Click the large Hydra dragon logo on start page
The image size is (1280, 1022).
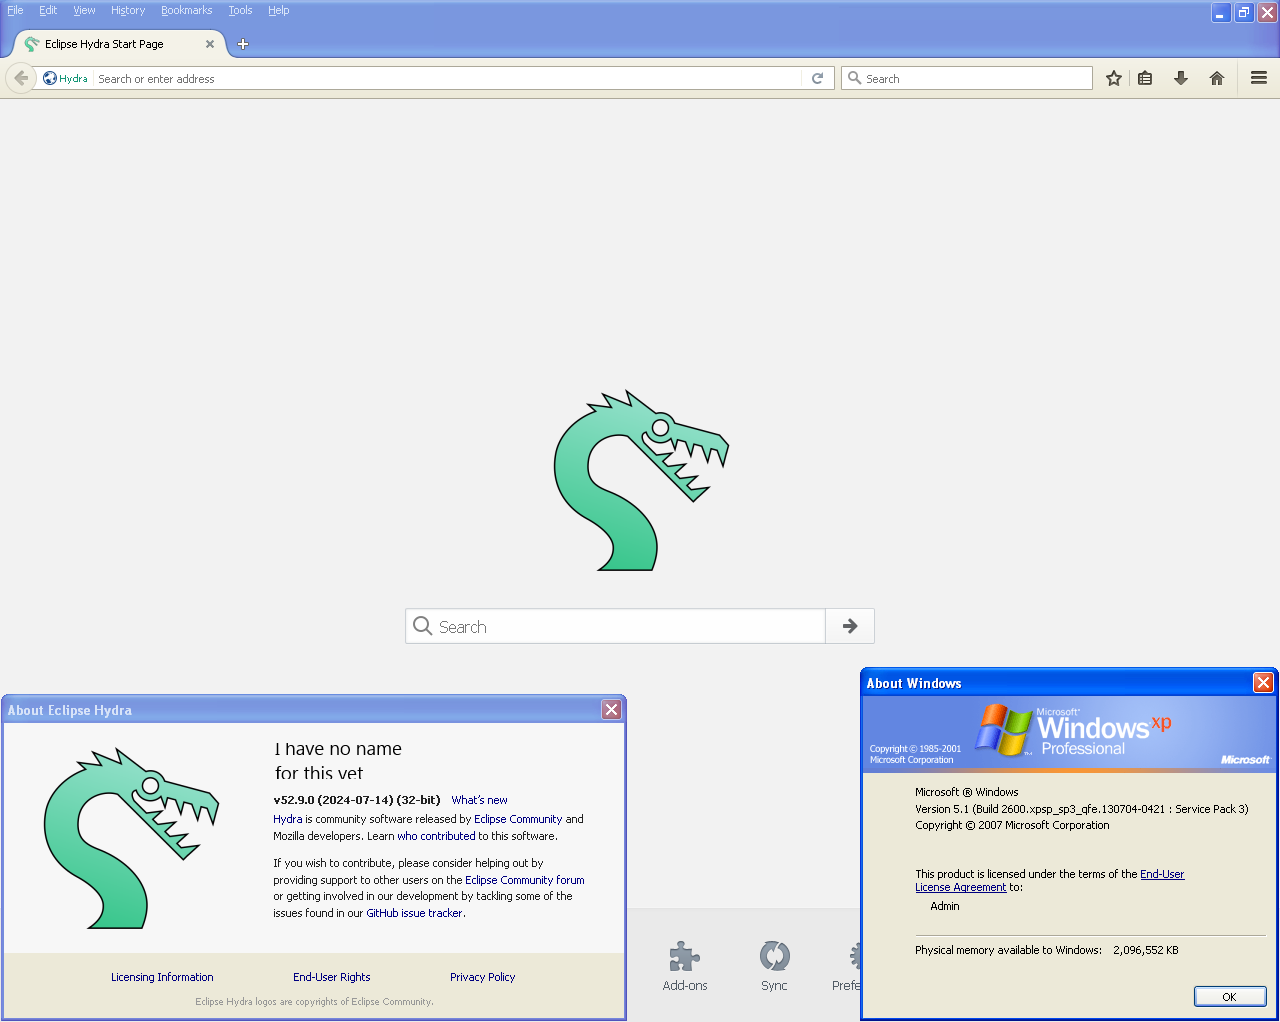(641, 480)
